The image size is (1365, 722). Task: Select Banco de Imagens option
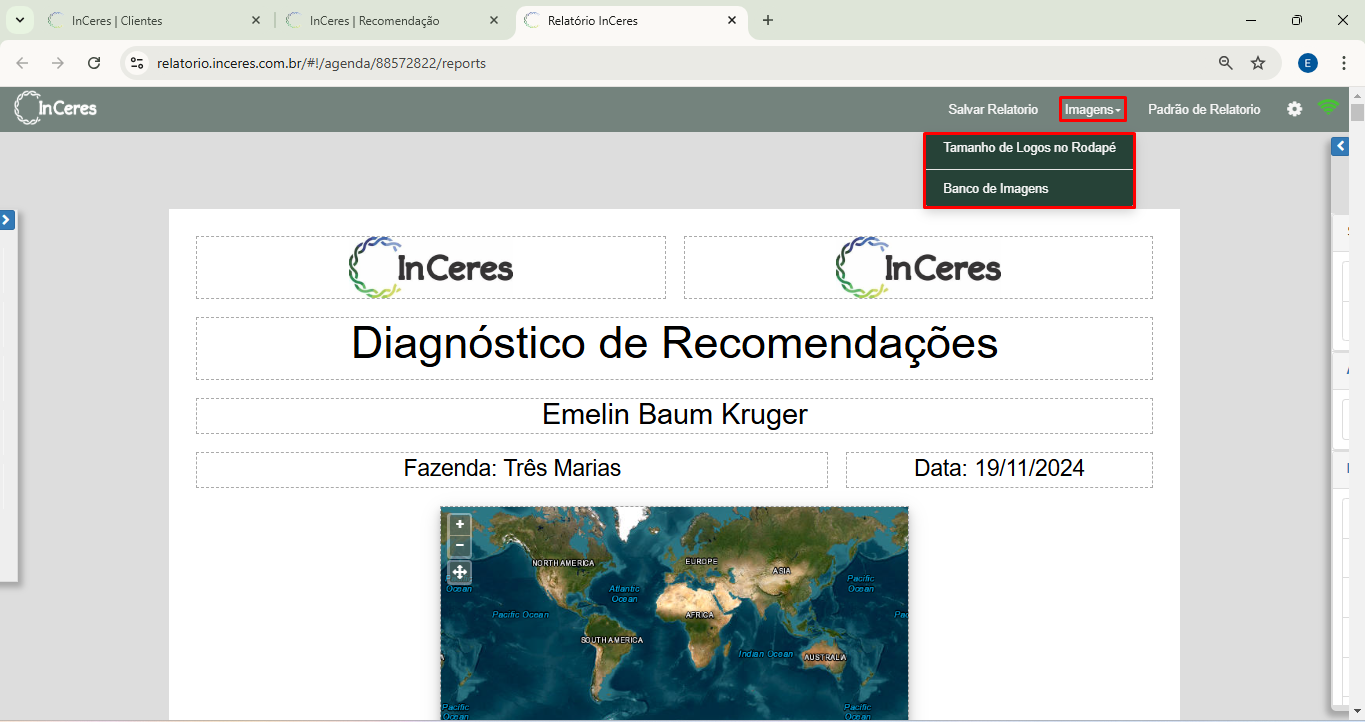click(1029, 188)
